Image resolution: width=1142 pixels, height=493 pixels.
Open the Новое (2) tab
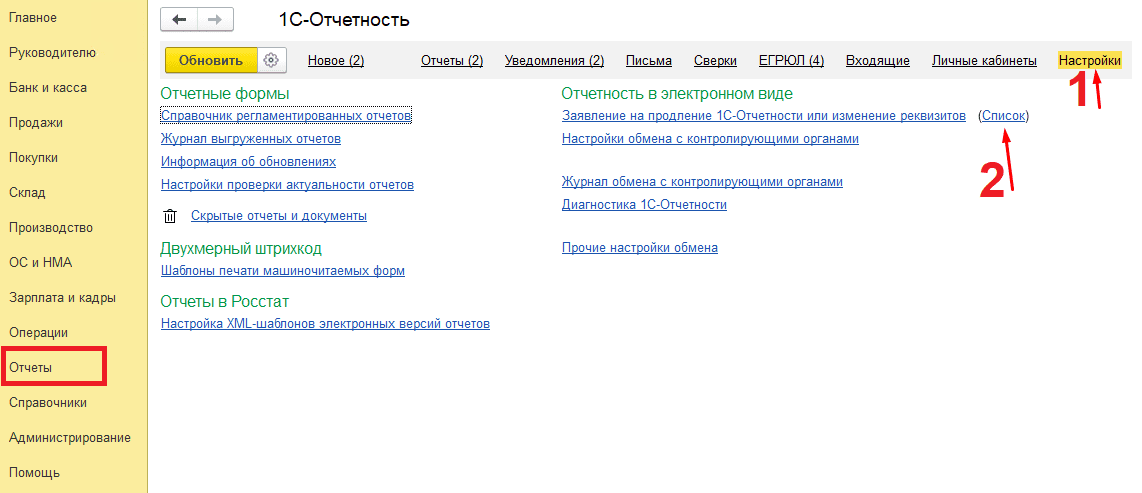336,61
